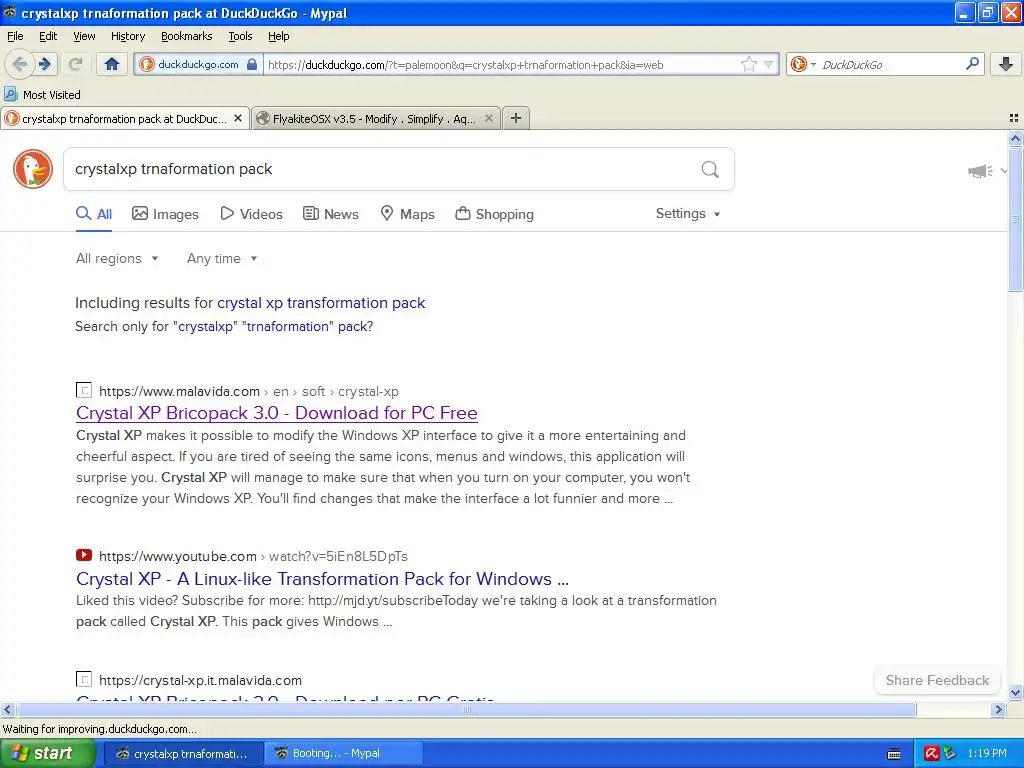
Task: Go back to the previous page
Action: point(19,64)
